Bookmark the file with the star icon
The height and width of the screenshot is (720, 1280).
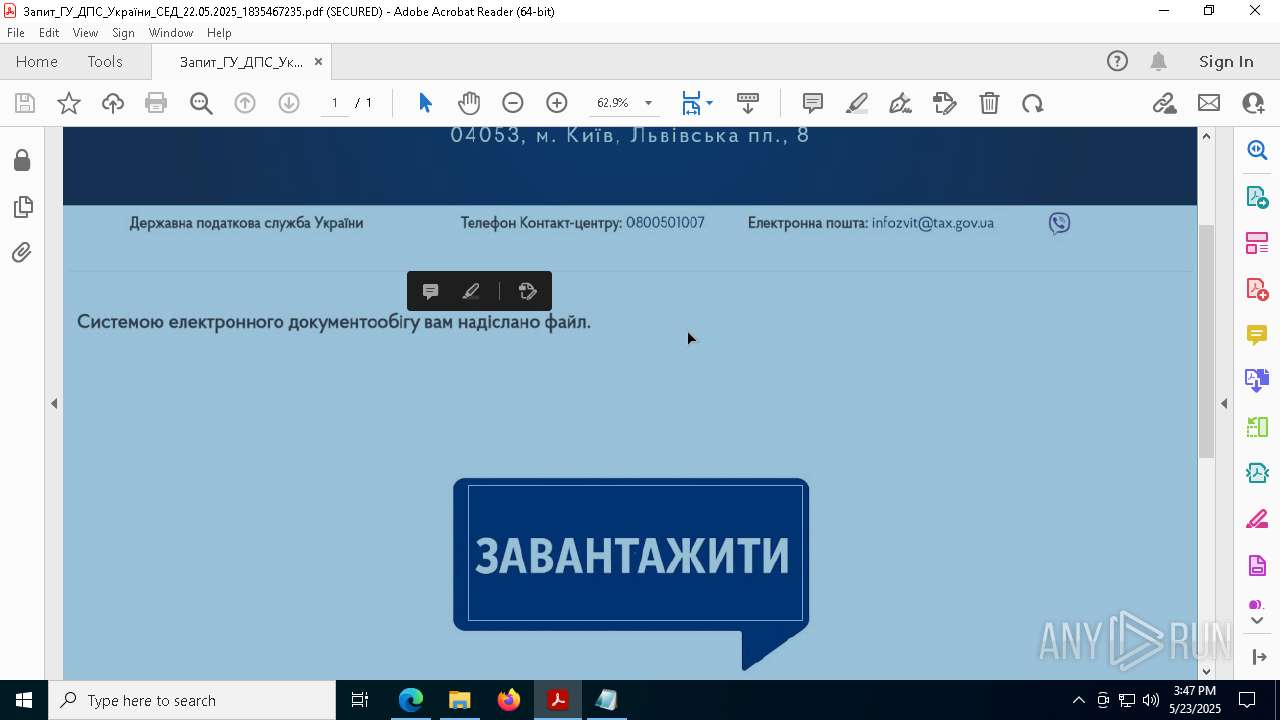[69, 103]
